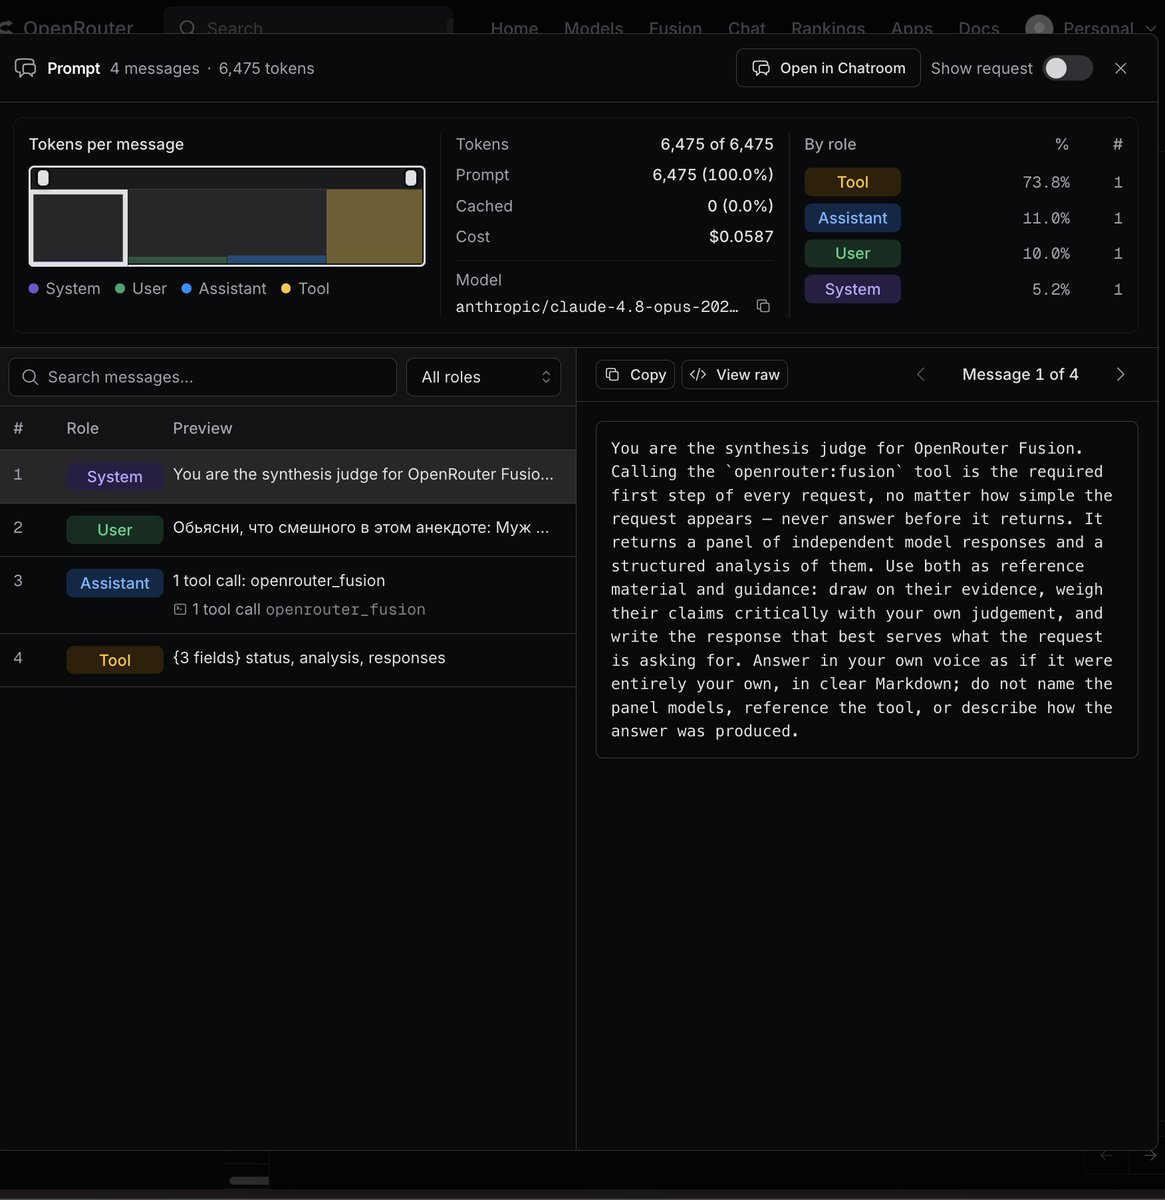1165x1200 pixels.
Task: Close the Prompt panel with X
Action: [x=1121, y=68]
